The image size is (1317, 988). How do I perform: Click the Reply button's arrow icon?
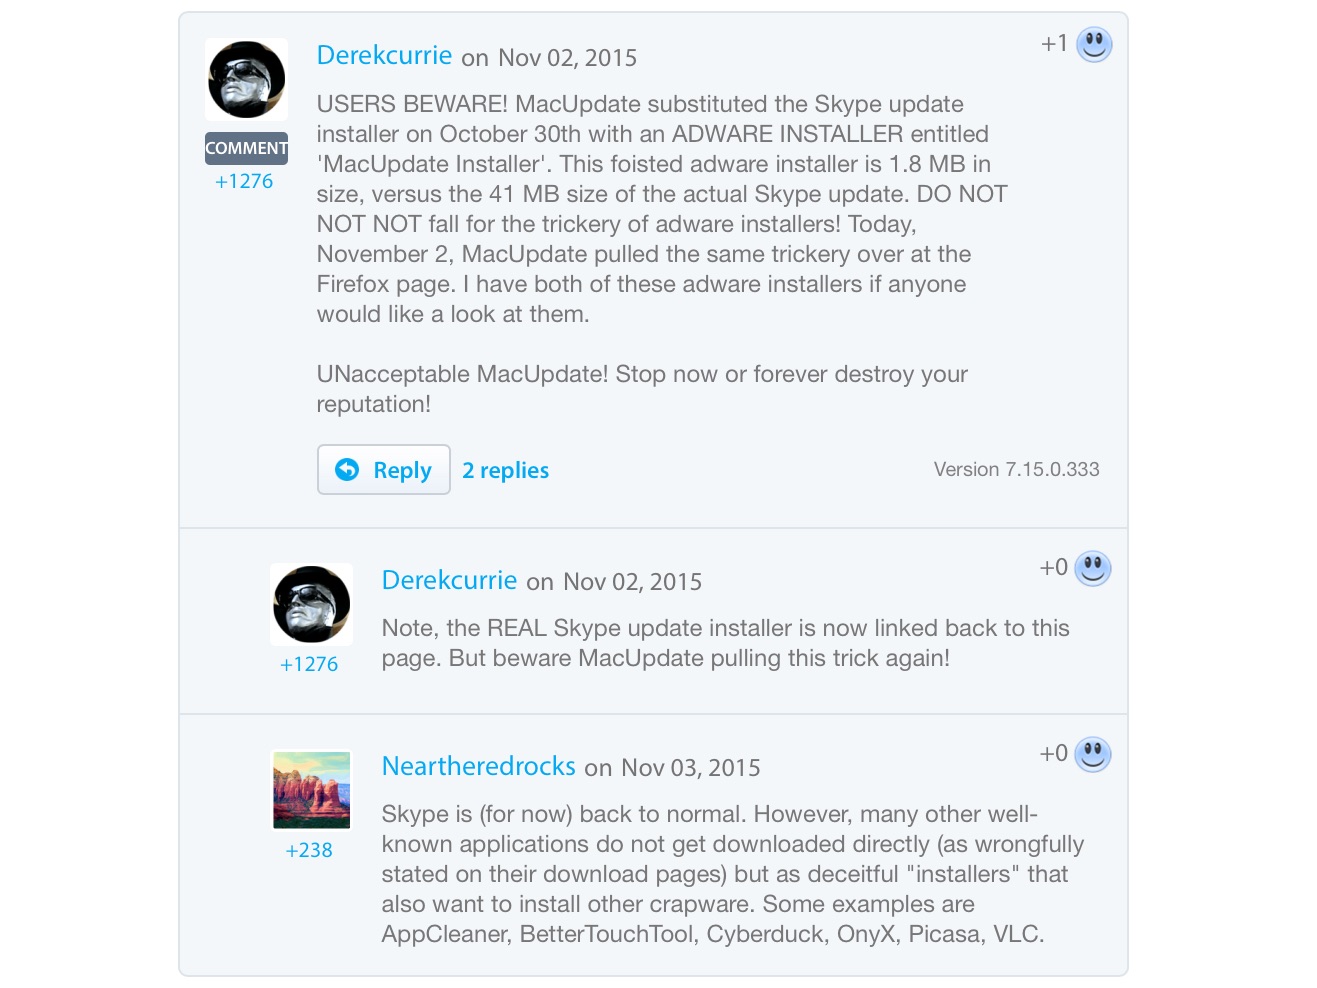point(347,469)
